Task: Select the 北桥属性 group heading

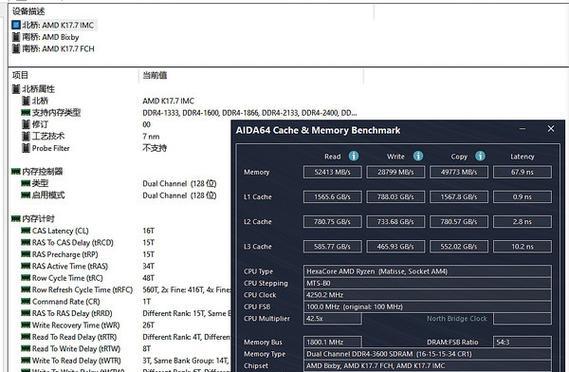Action: [33, 89]
